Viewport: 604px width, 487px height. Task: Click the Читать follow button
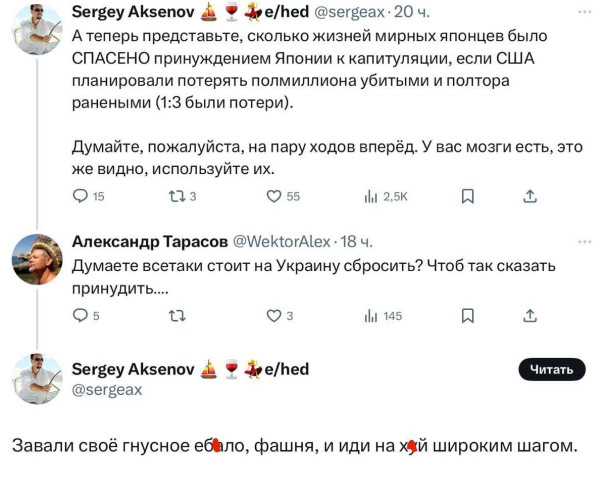coord(550,370)
